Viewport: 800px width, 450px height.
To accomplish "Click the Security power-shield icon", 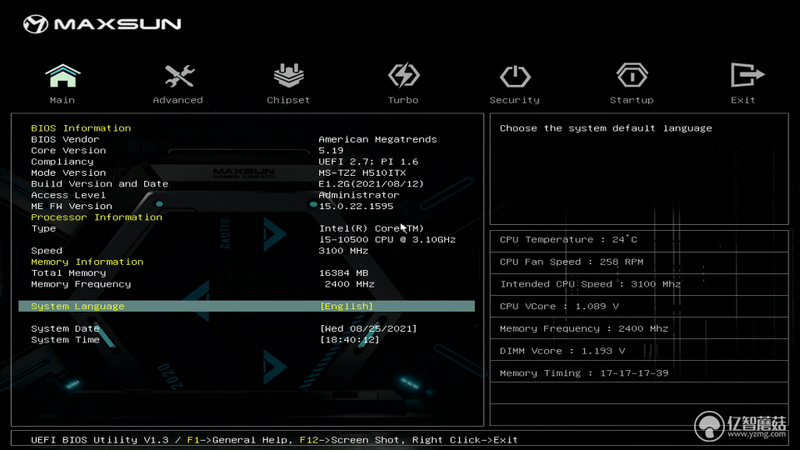I will [515, 77].
